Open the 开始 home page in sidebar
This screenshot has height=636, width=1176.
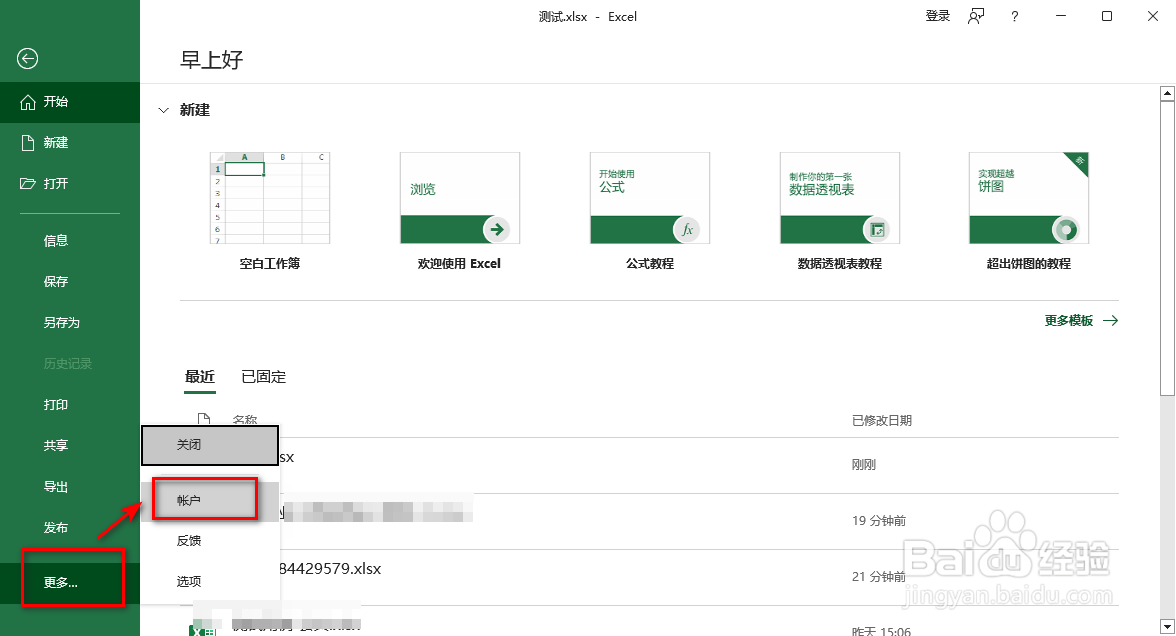pyautogui.click(x=70, y=102)
